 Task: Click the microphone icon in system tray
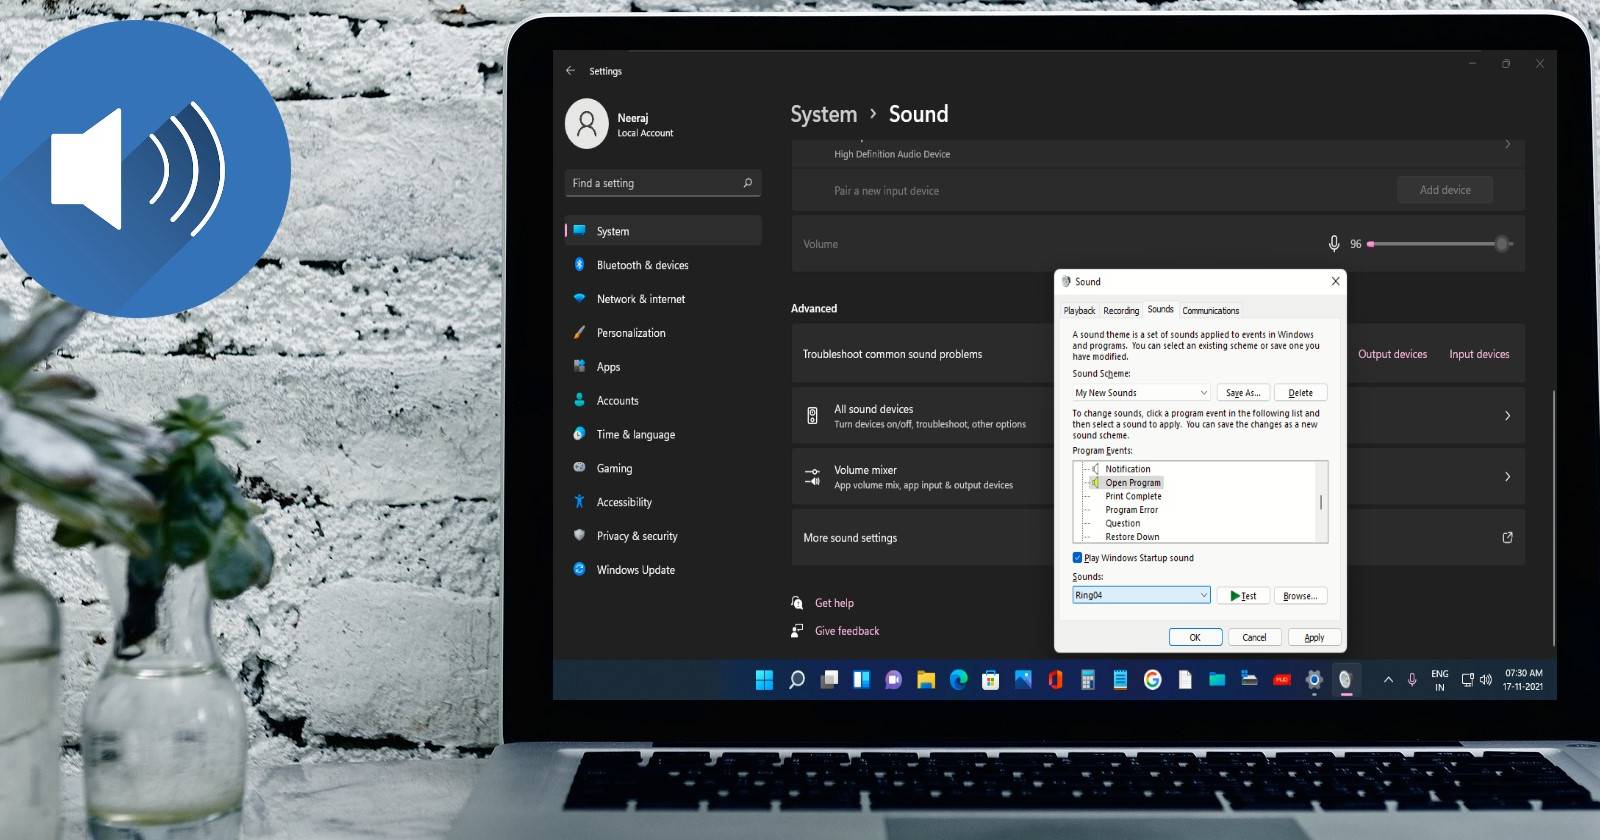[x=1412, y=680]
